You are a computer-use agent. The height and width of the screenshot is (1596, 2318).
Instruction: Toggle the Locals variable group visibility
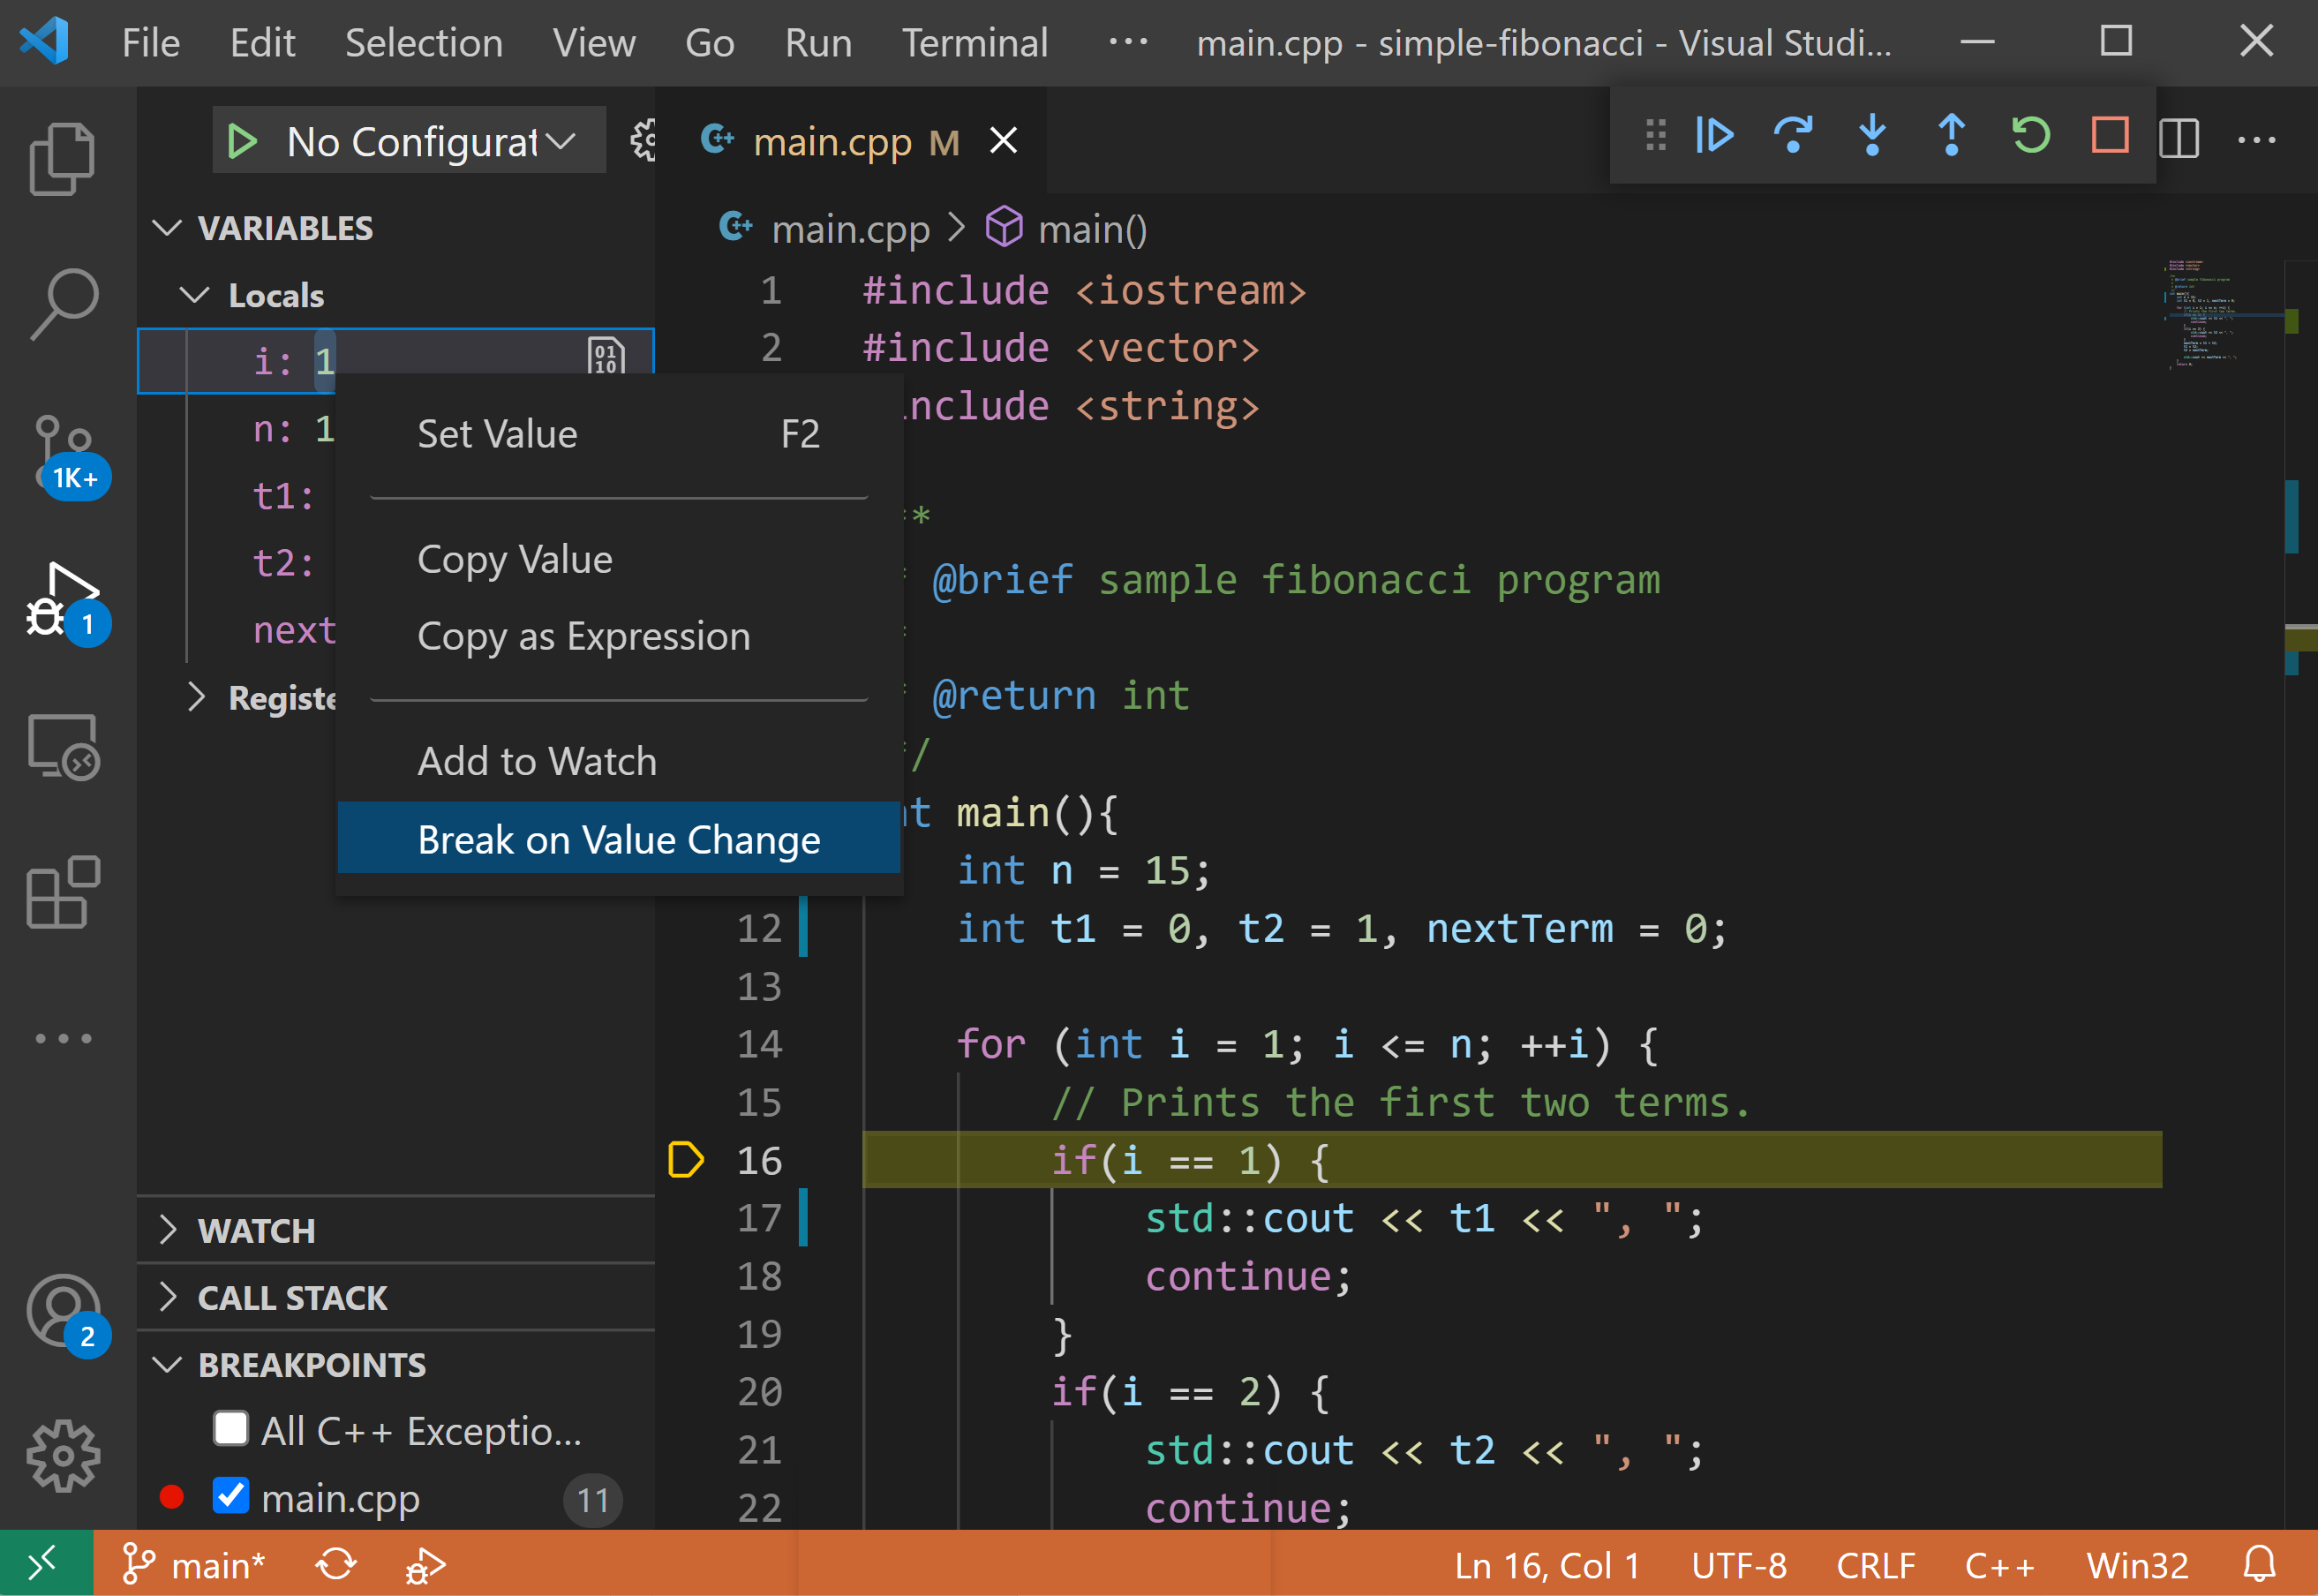click(x=197, y=294)
